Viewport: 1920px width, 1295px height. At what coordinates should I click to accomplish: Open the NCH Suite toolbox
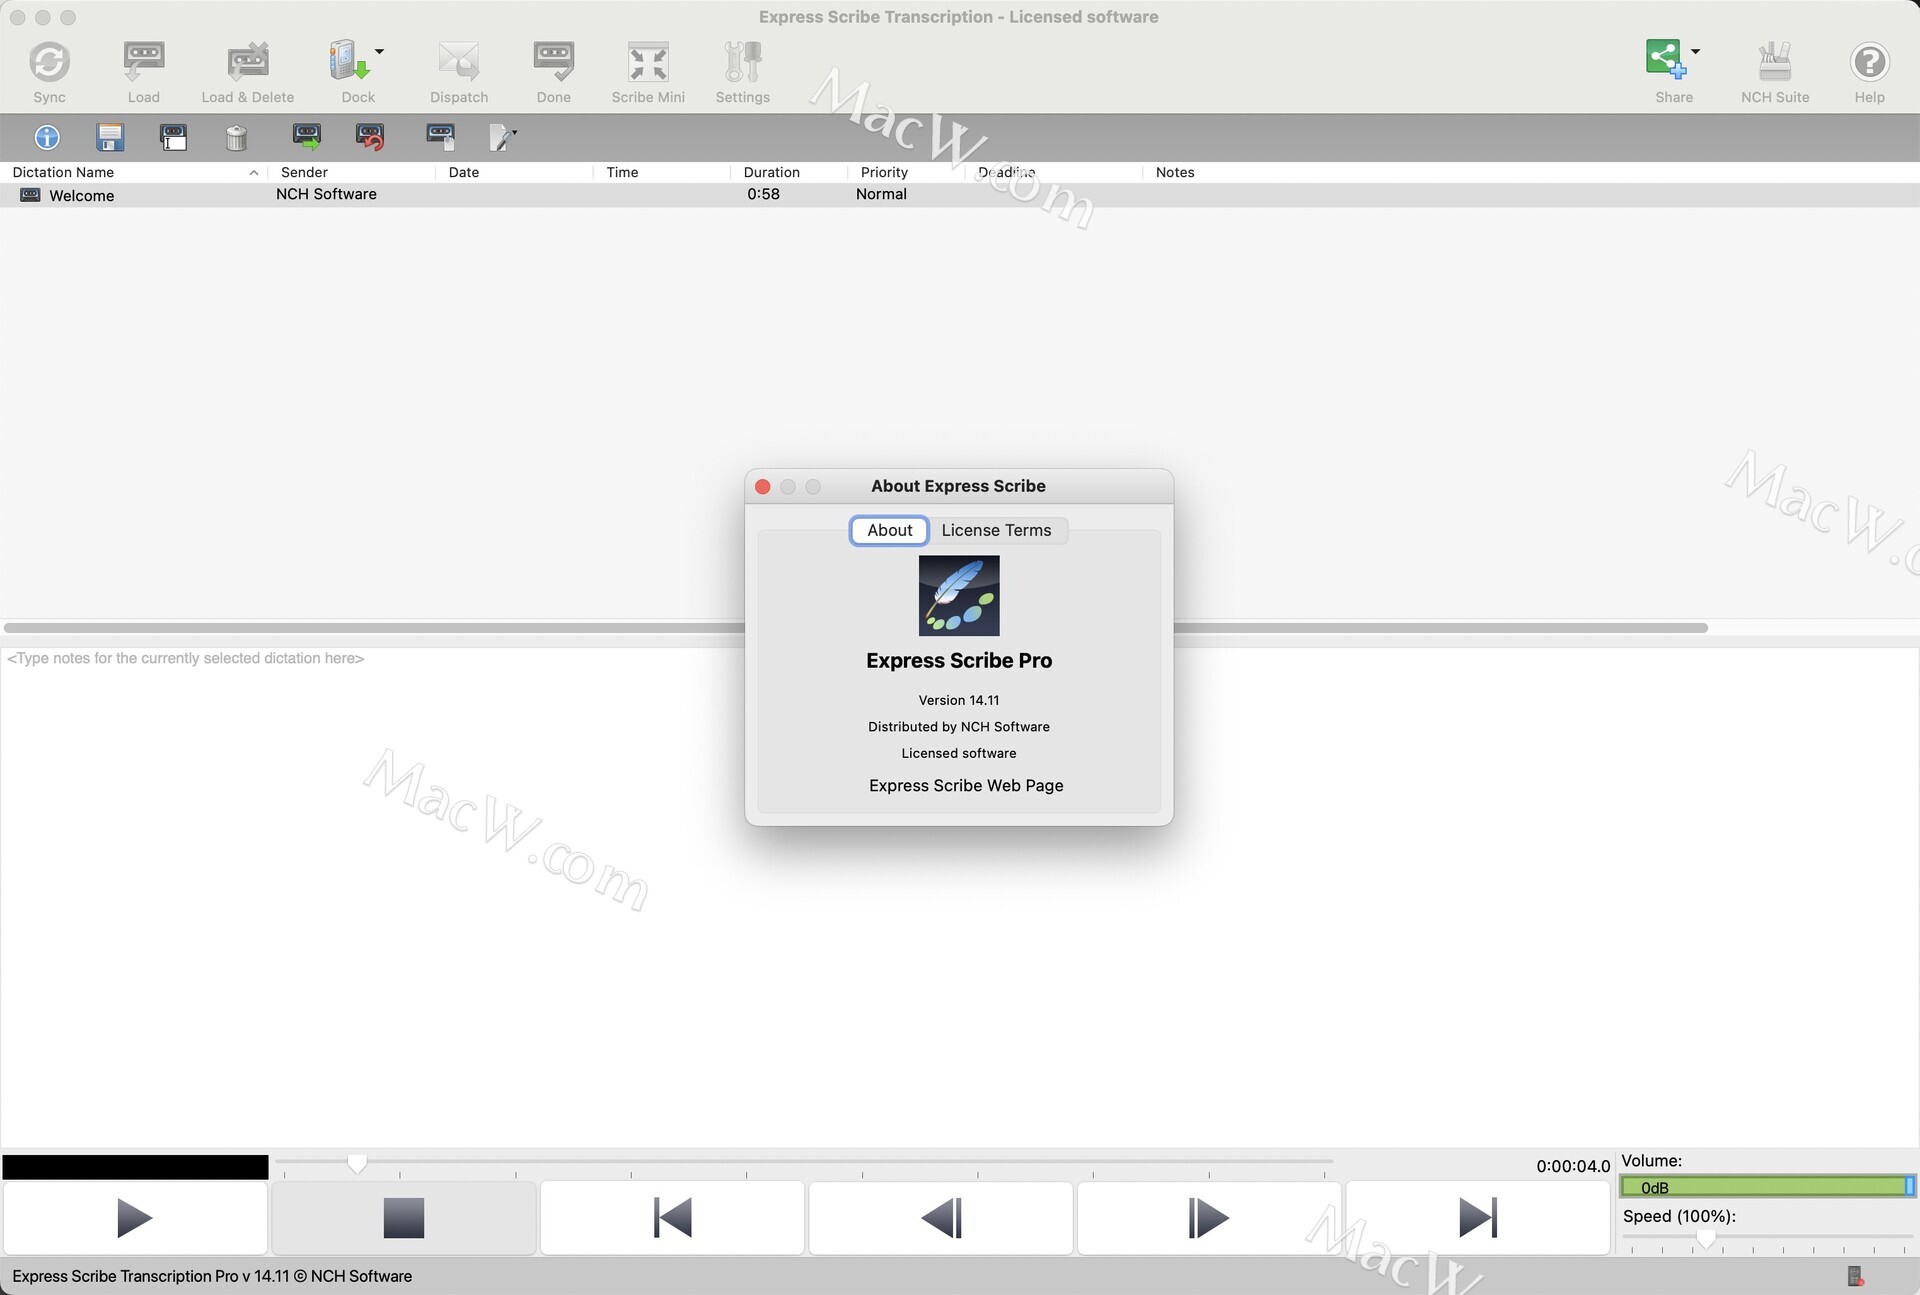(x=1774, y=63)
